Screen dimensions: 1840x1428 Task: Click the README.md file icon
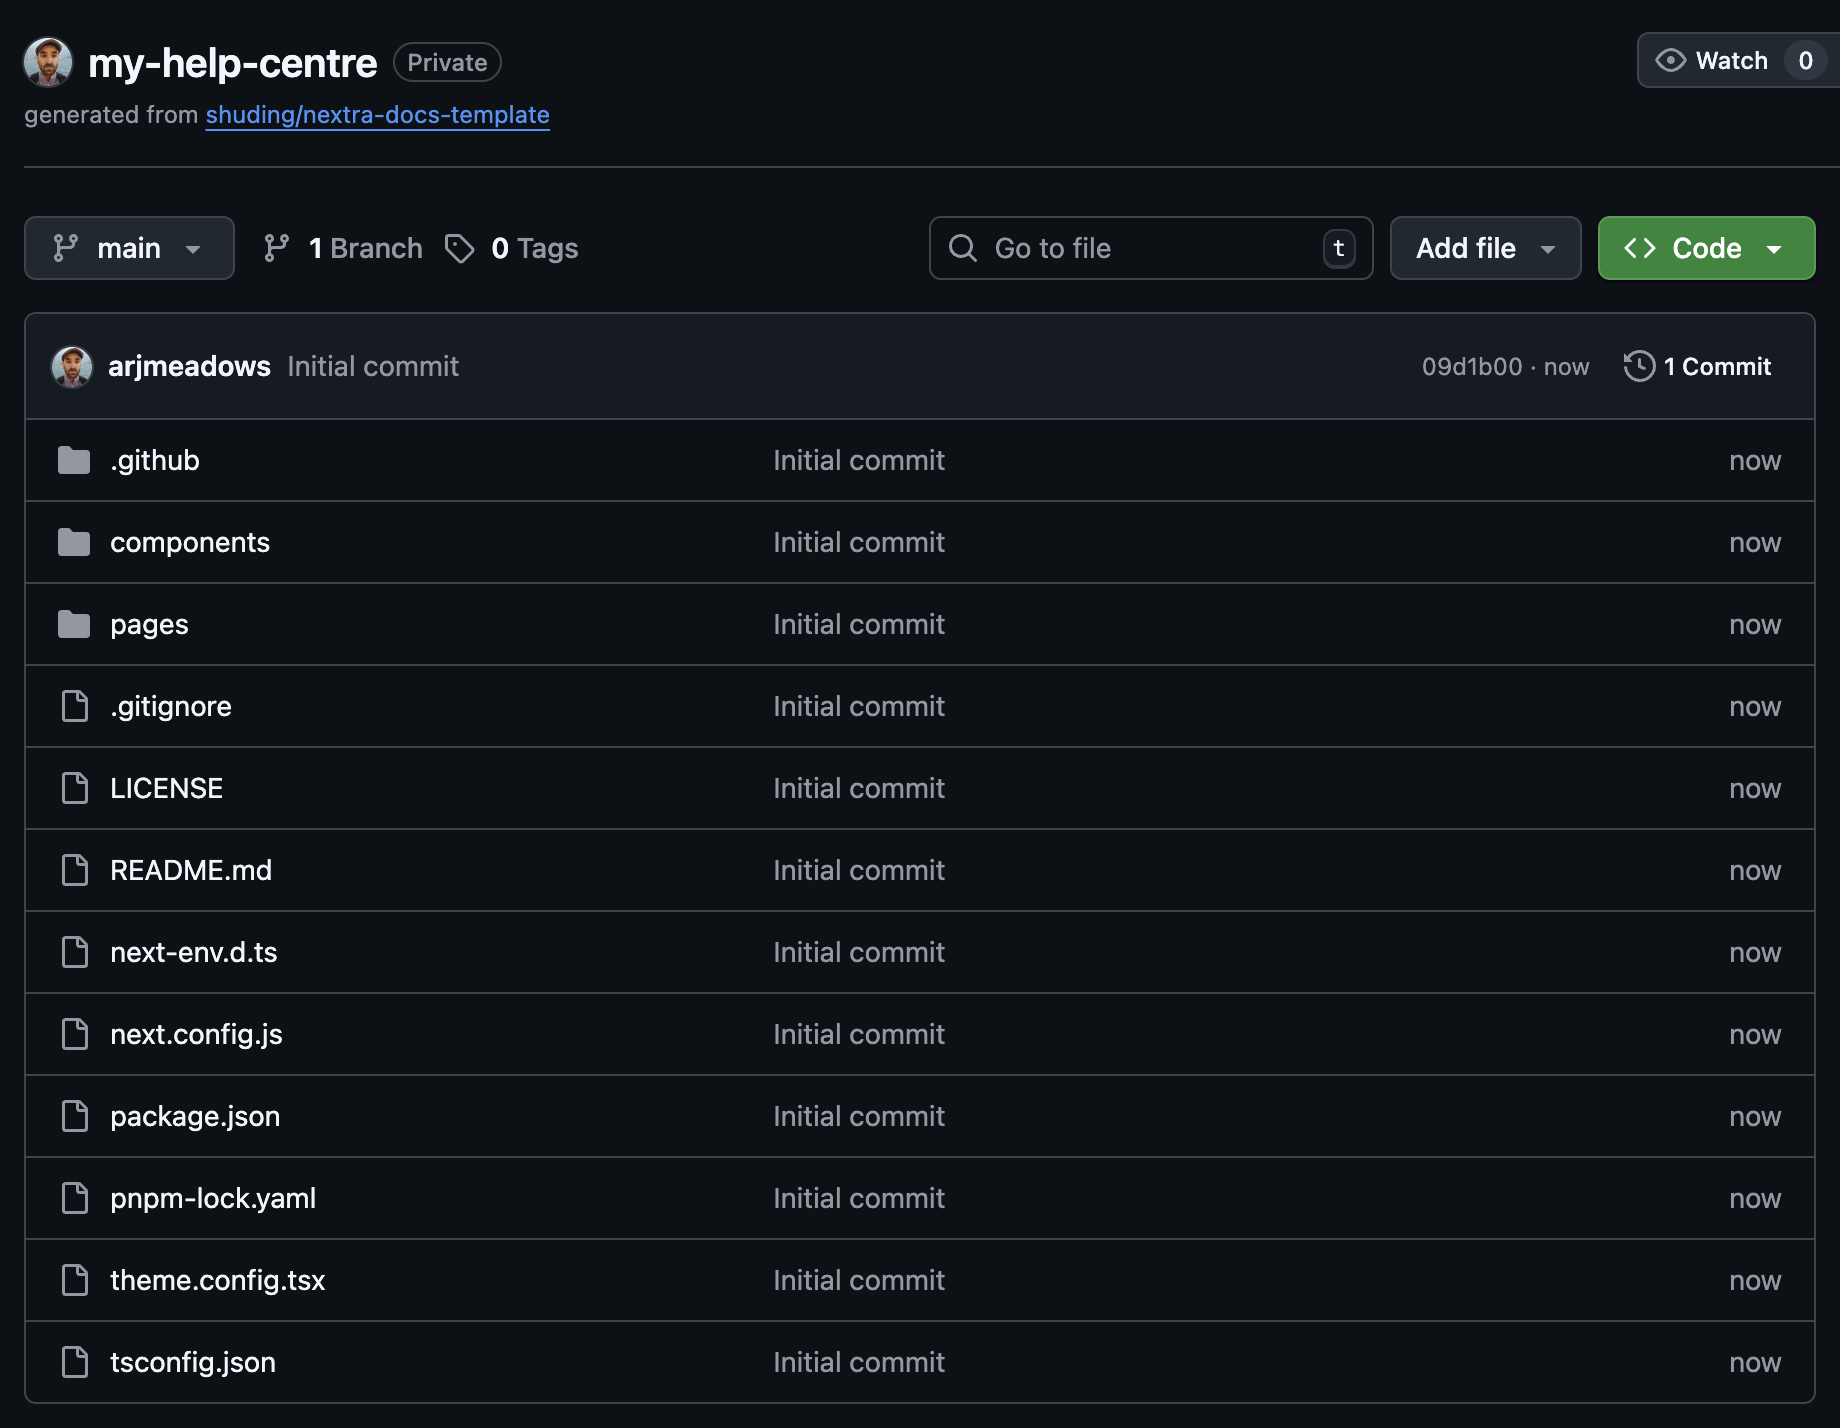coord(75,870)
